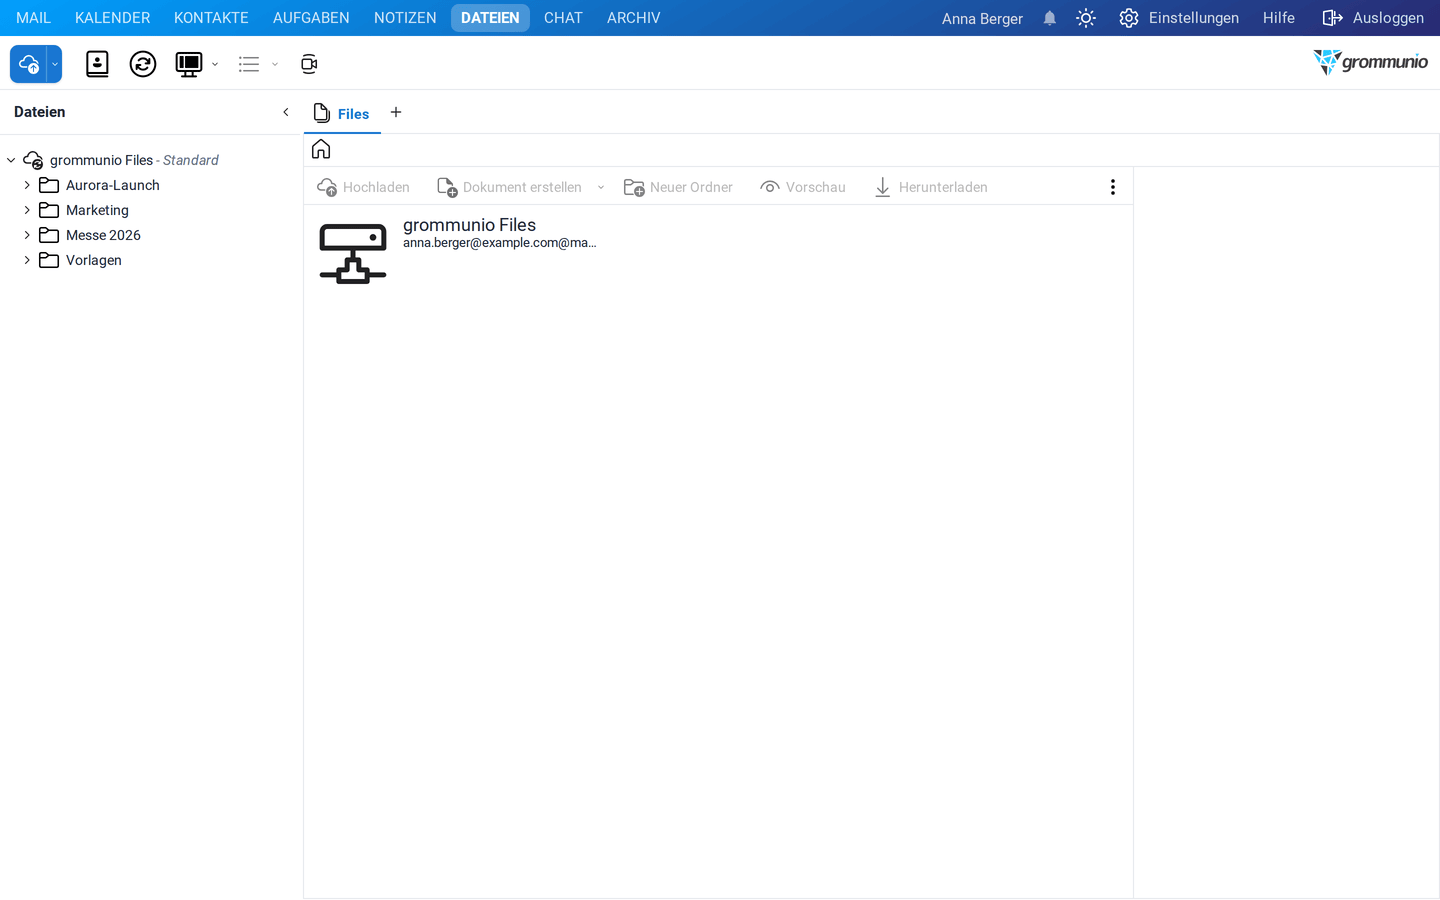Click the blue cloud upload button
This screenshot has height=900, width=1440.
coord(29,64)
